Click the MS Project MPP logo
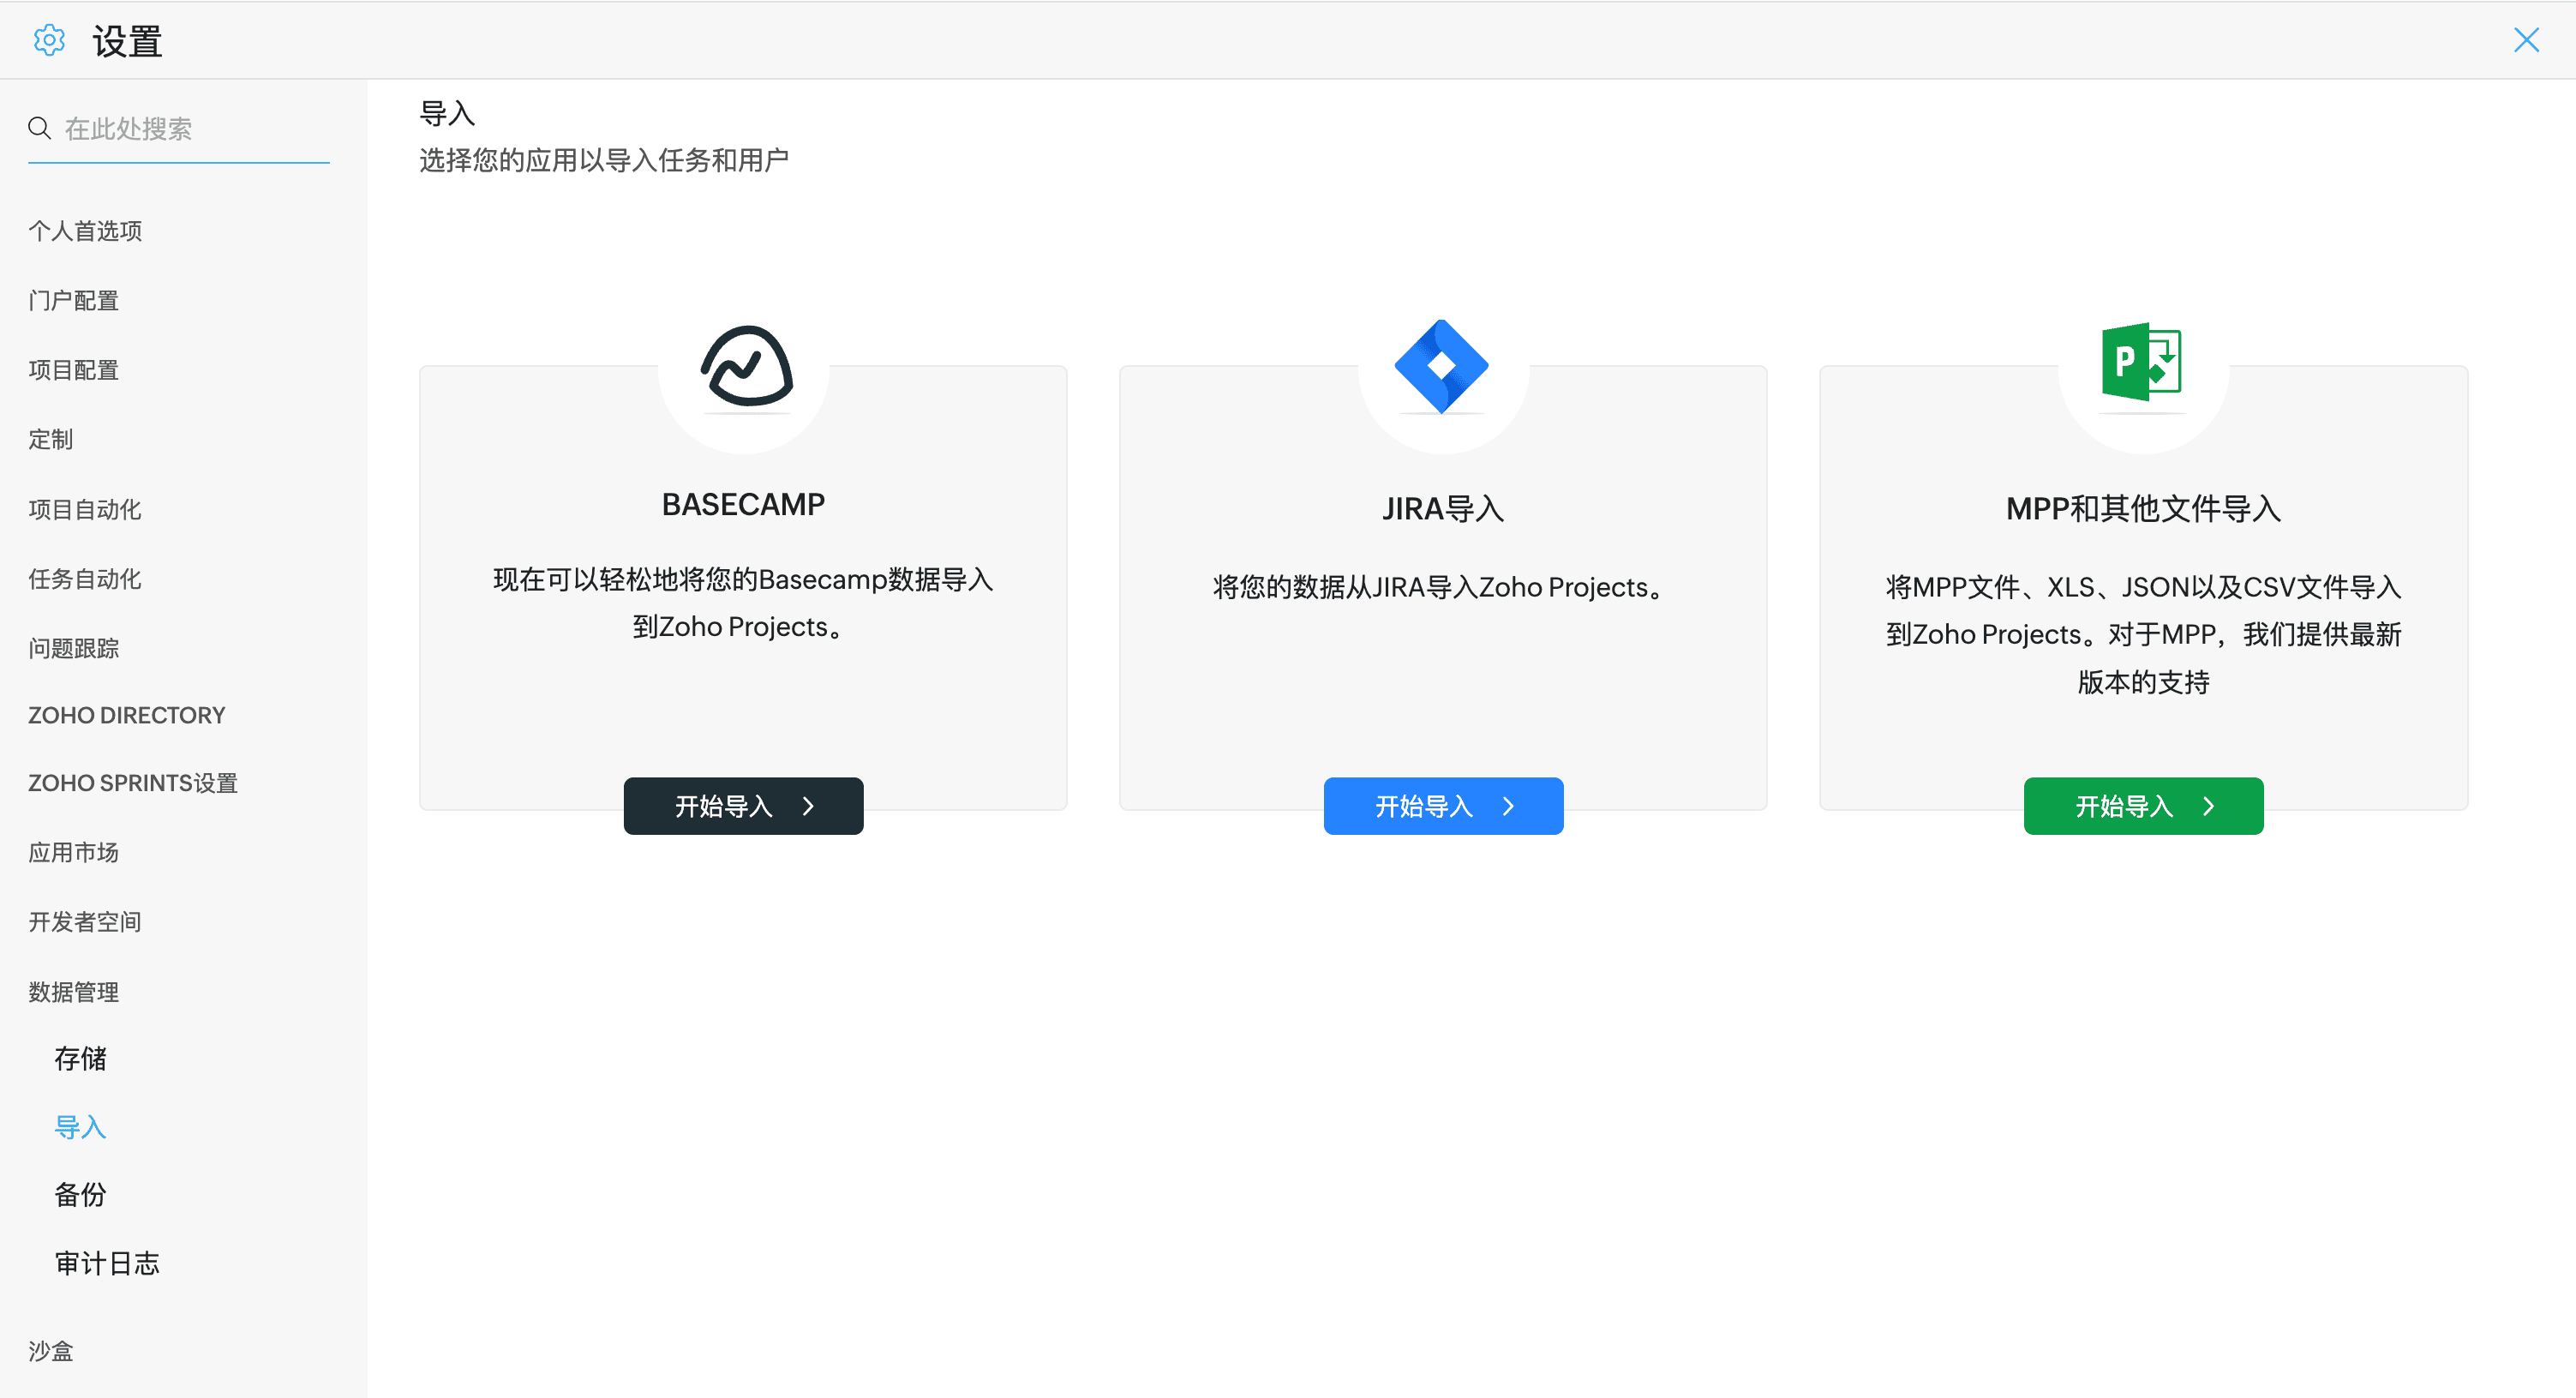The image size is (2576, 1398). (x=2141, y=362)
